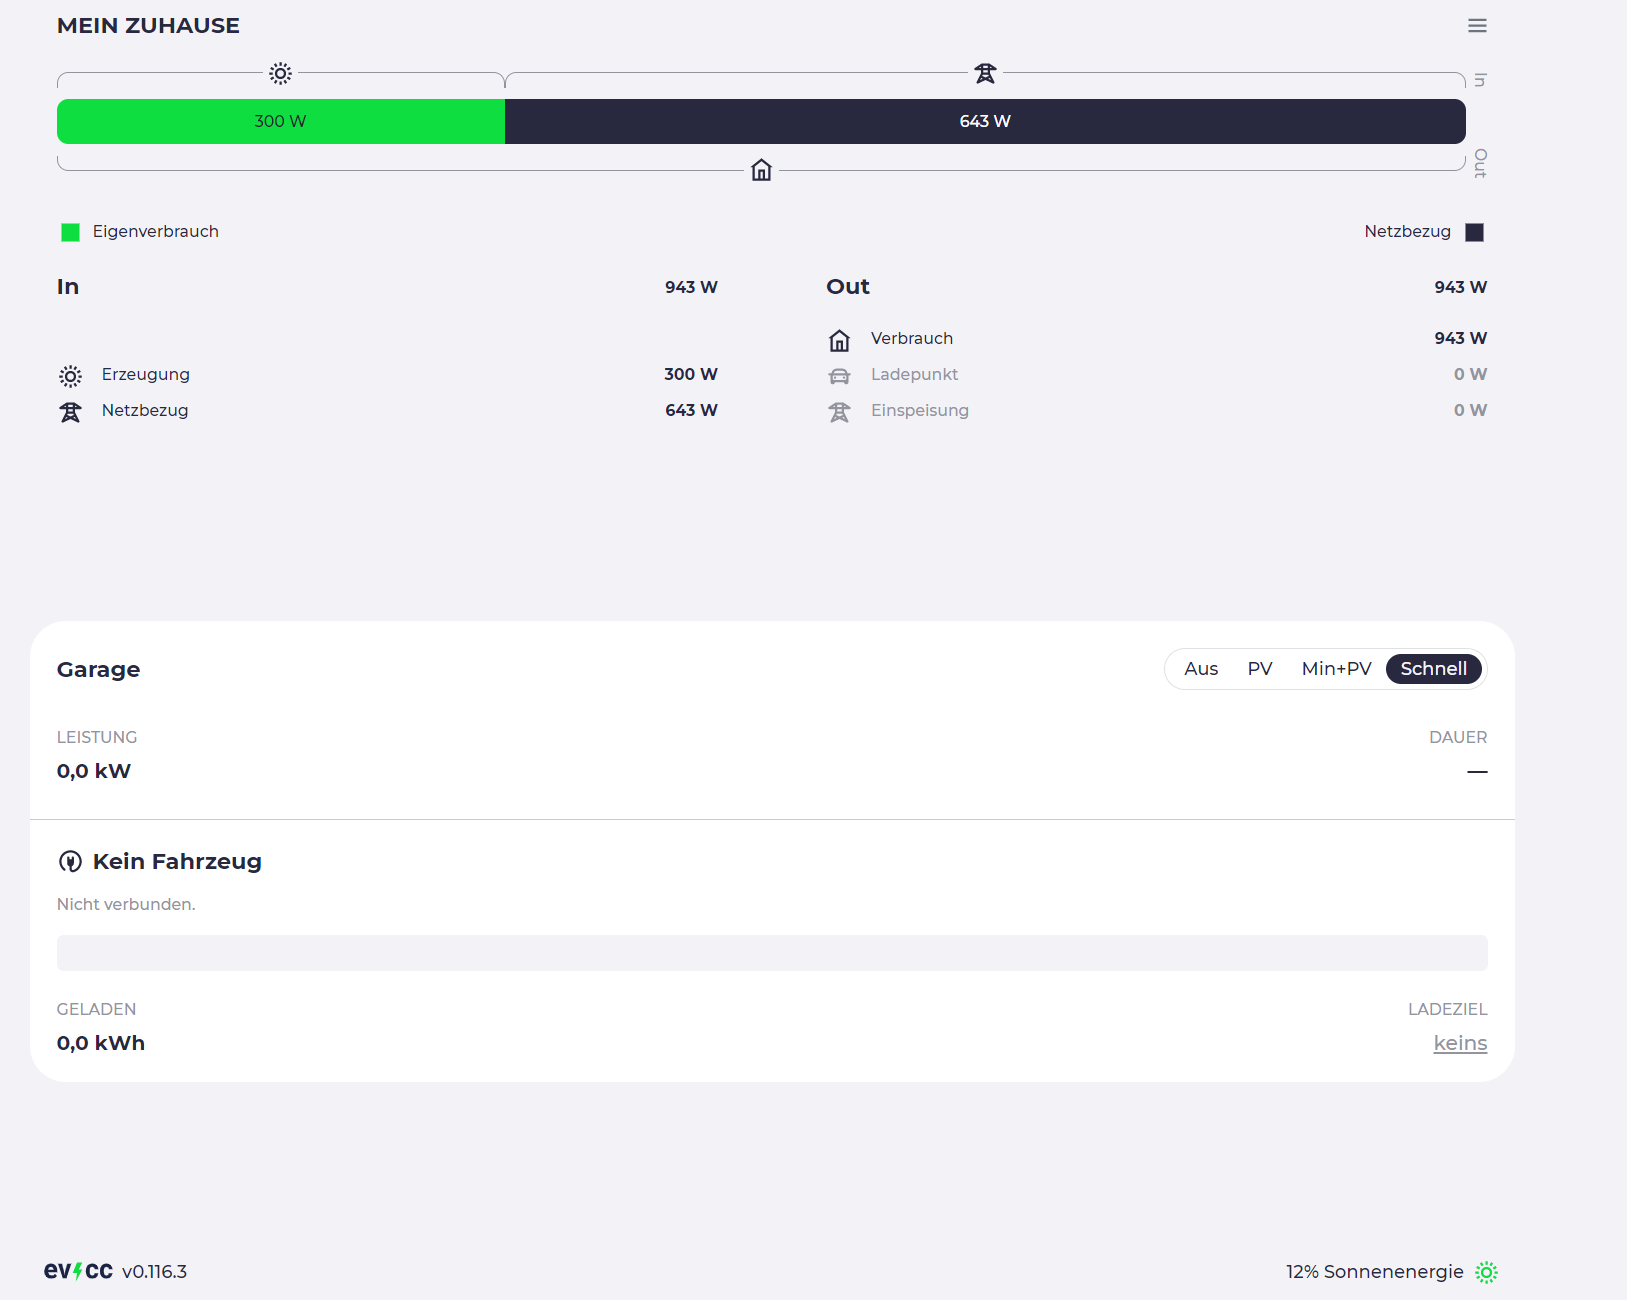Select the Schnell mode tab
The width and height of the screenshot is (1627, 1300).
click(x=1434, y=668)
